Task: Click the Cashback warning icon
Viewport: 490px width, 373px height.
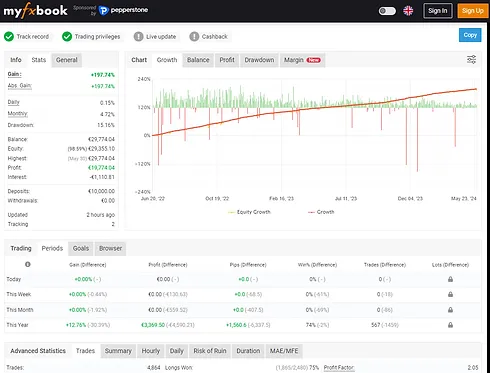Action: click(x=194, y=37)
